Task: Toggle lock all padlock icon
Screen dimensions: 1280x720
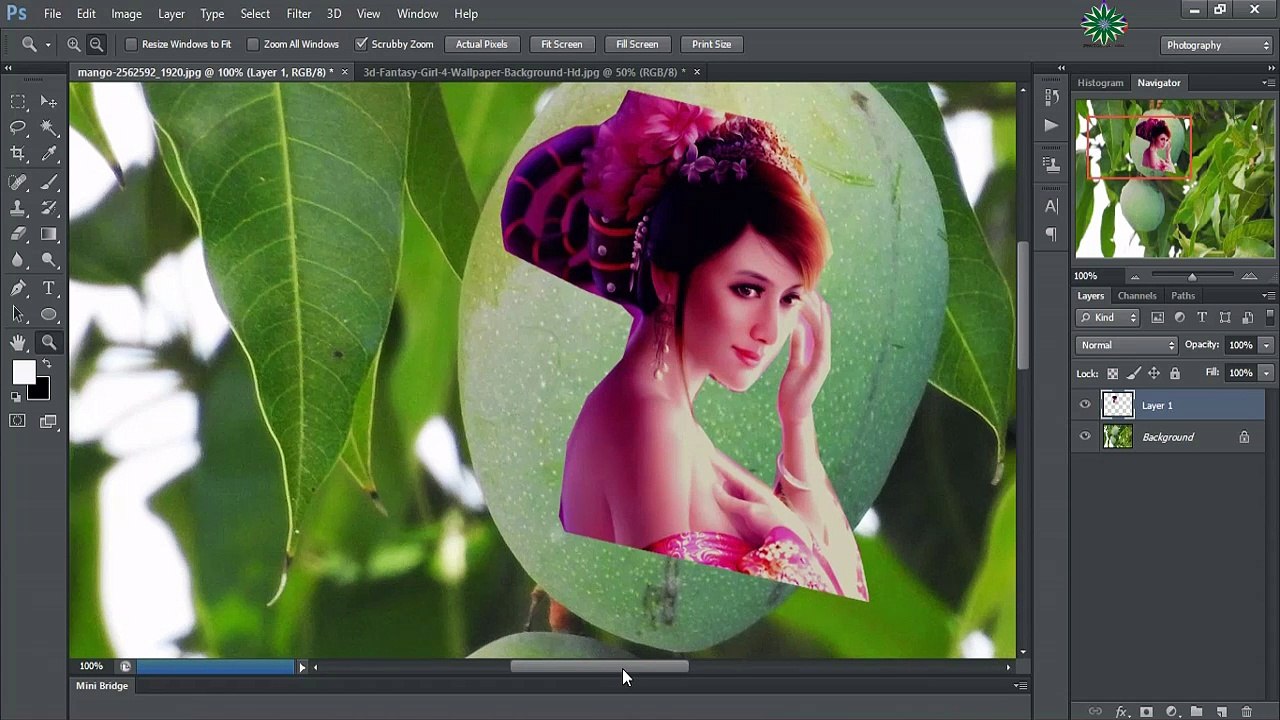Action: pos(1175,373)
